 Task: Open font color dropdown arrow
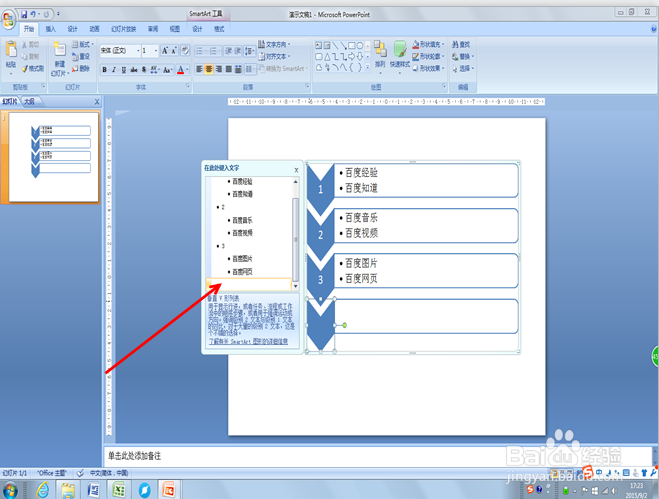pyautogui.click(x=187, y=70)
